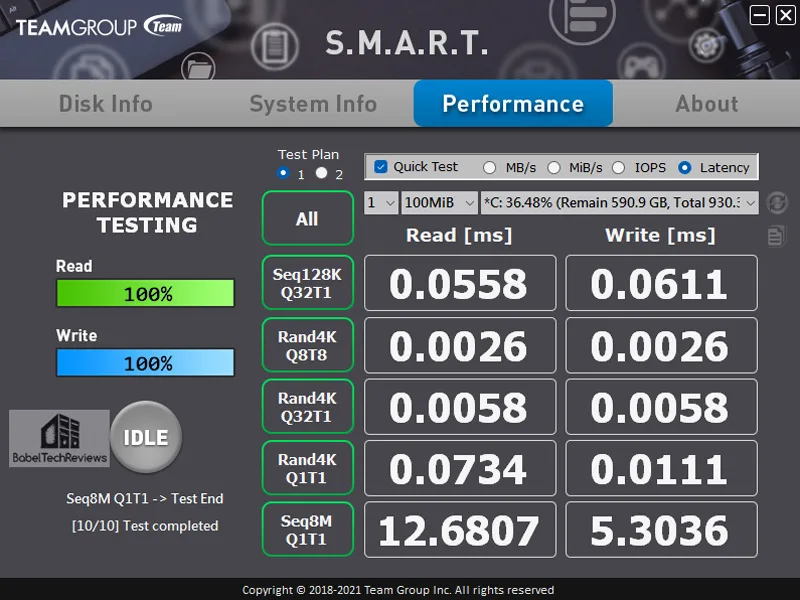Open the About tab
The image size is (800, 600).
point(707,104)
